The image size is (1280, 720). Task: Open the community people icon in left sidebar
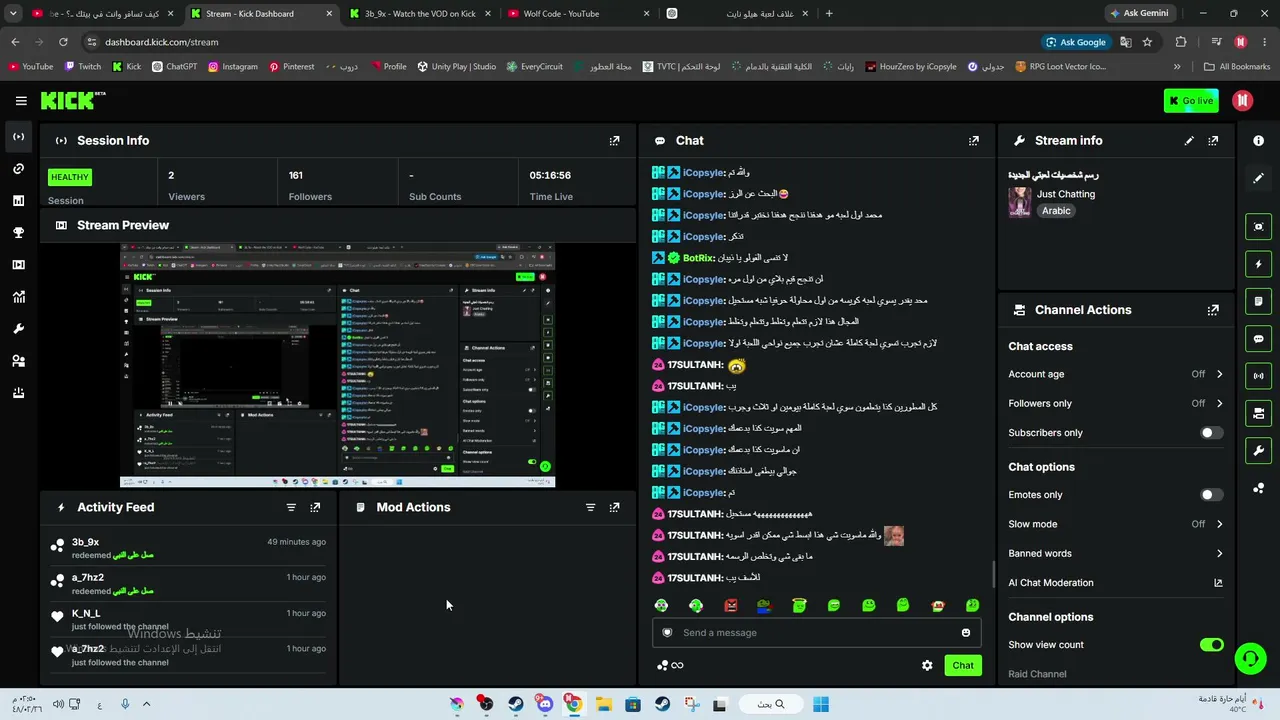[x=18, y=361]
